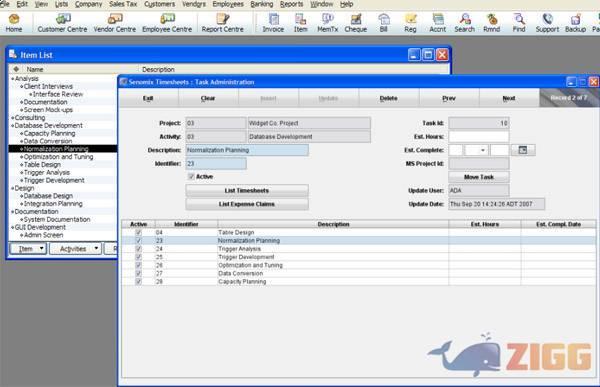Click the Backup toolbar icon
The image size is (600, 387).
576,23
